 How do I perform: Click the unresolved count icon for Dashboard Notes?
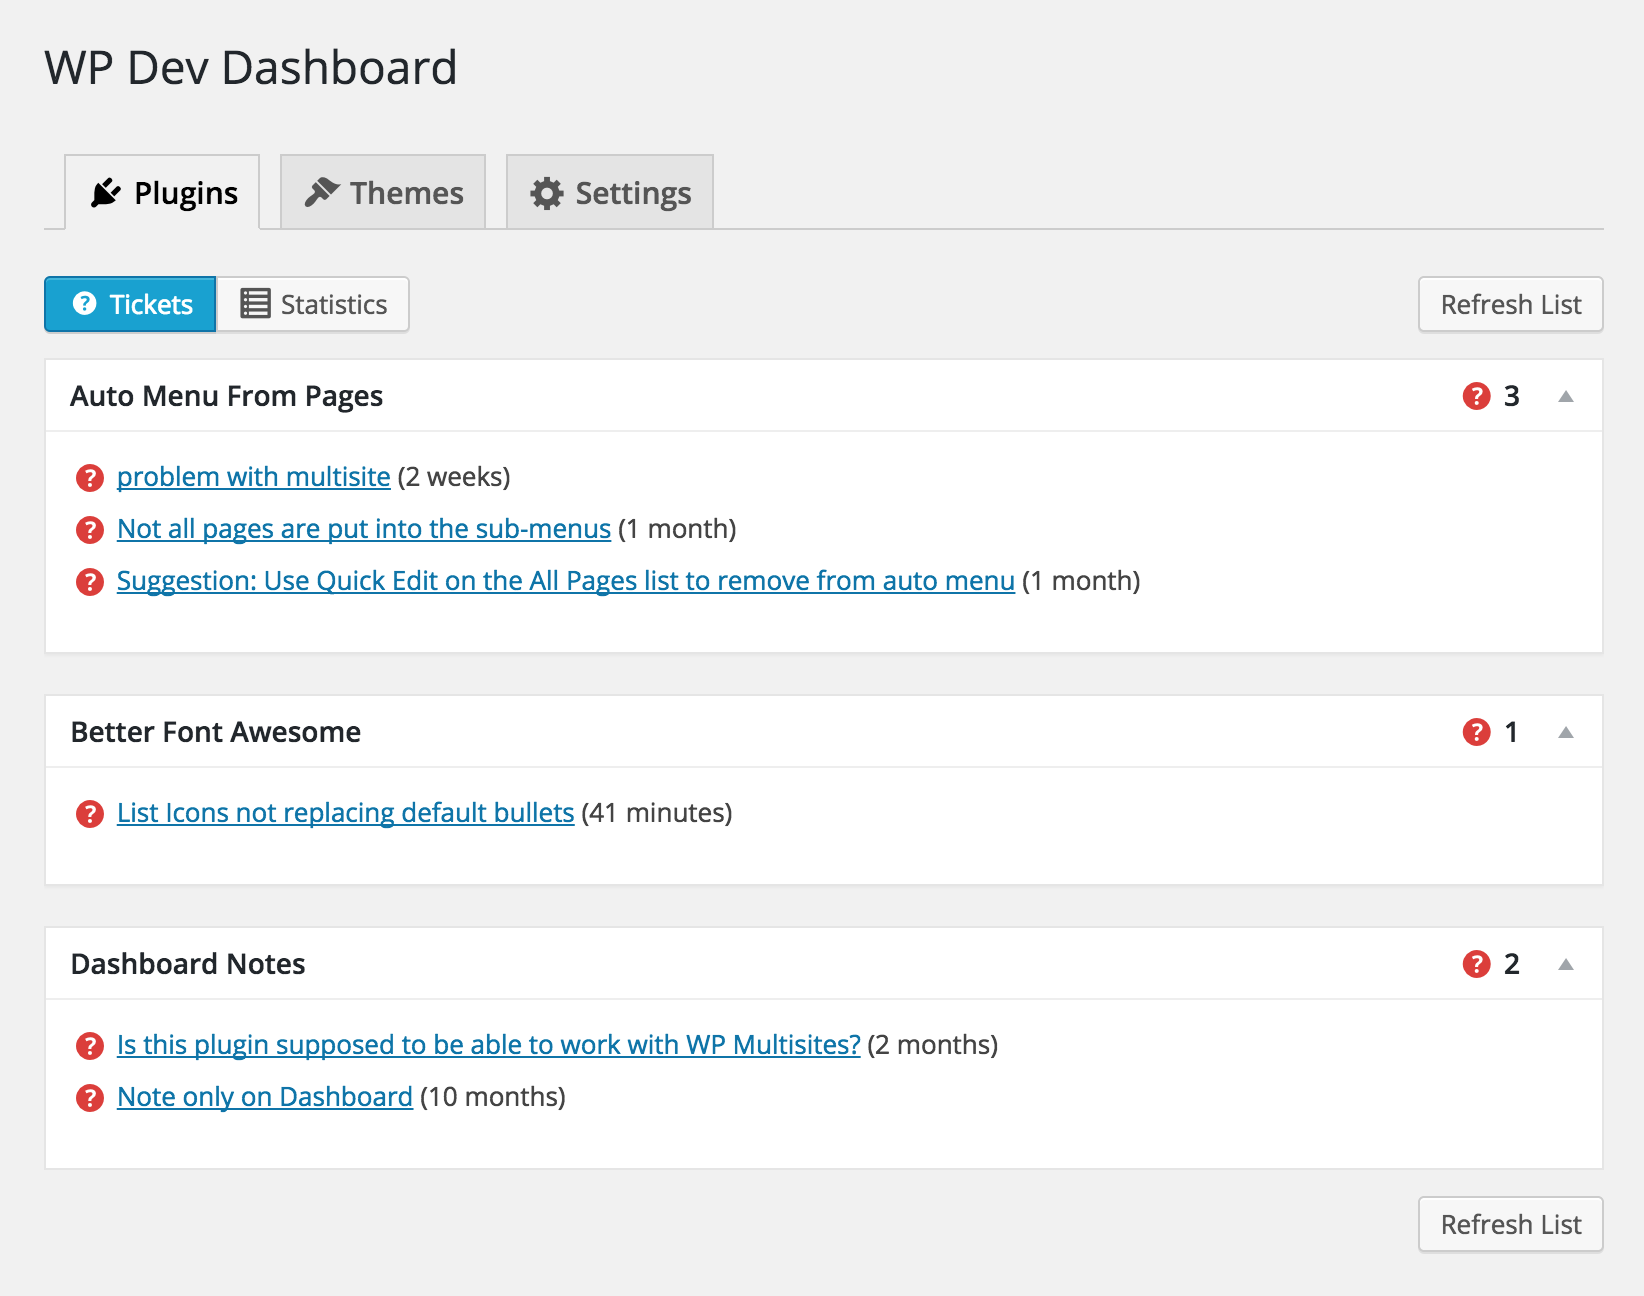click(1477, 964)
